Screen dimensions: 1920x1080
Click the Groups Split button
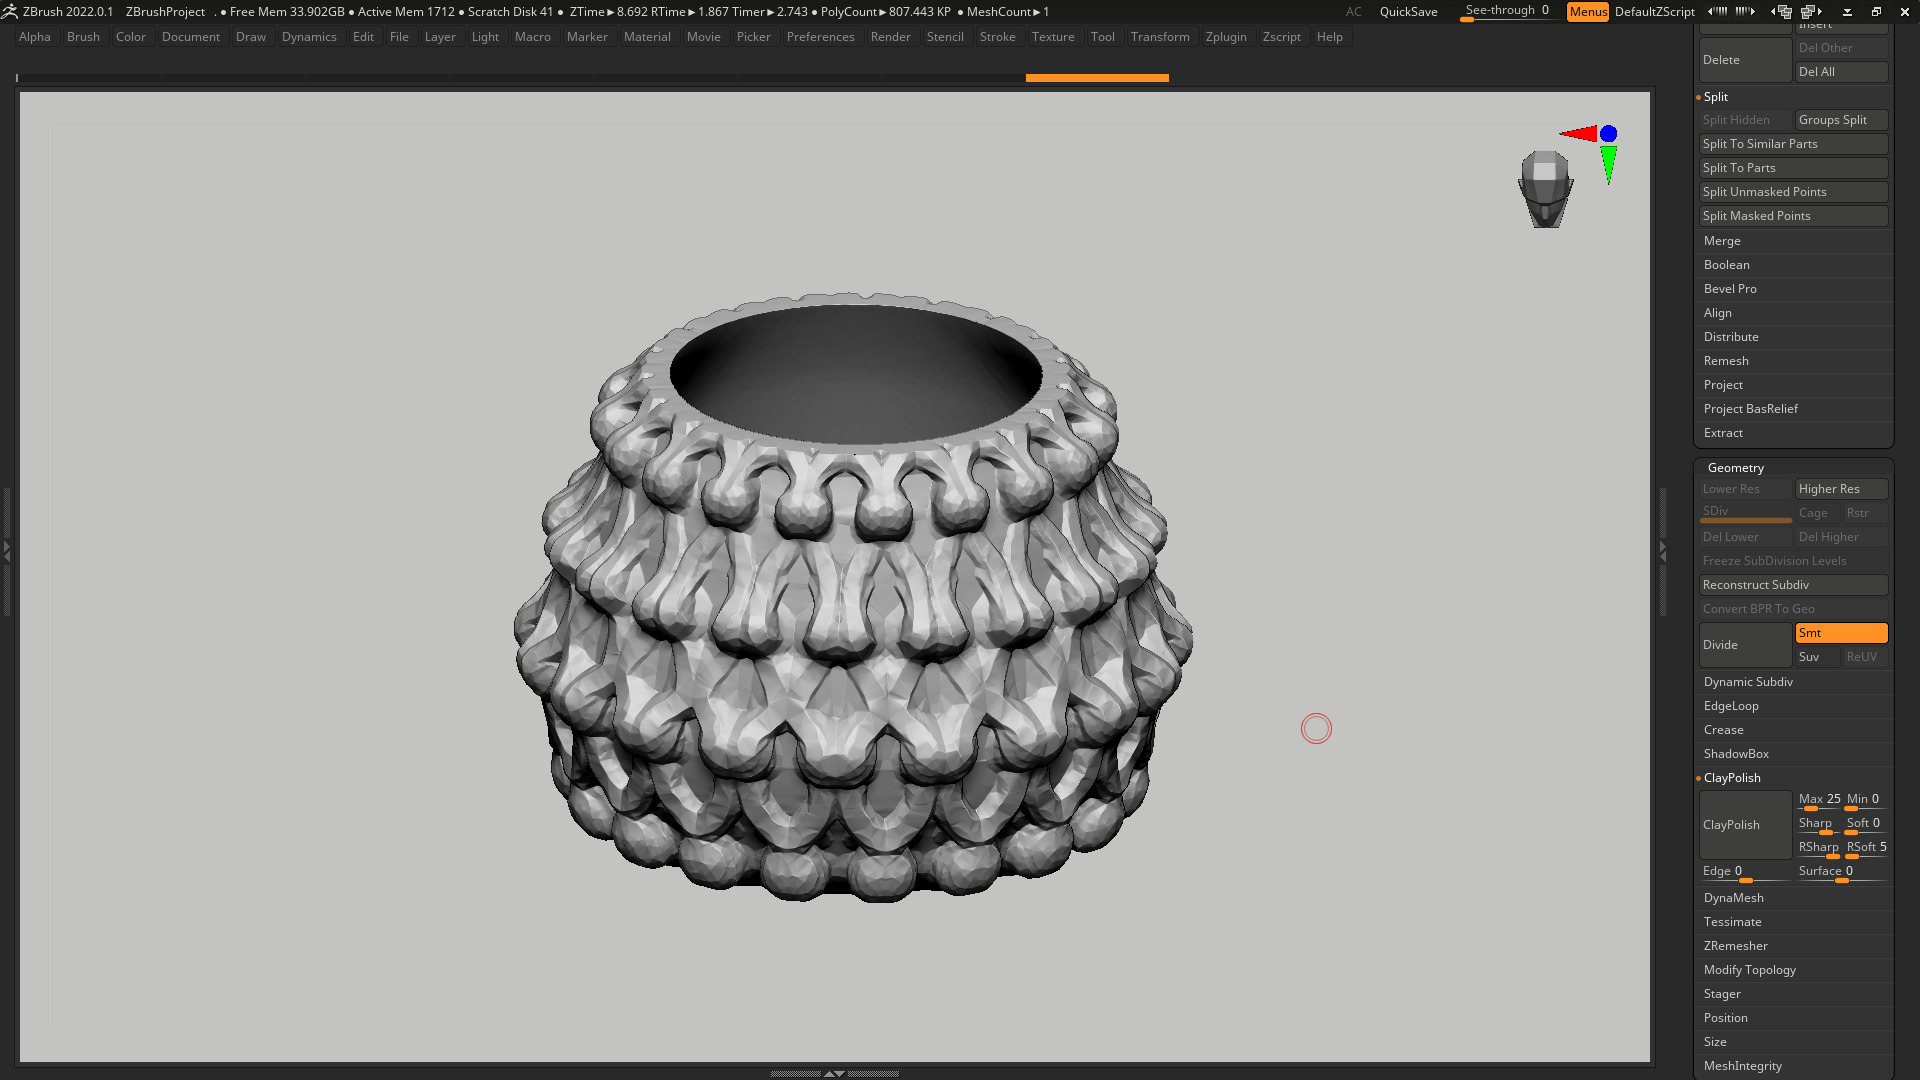pos(1841,120)
